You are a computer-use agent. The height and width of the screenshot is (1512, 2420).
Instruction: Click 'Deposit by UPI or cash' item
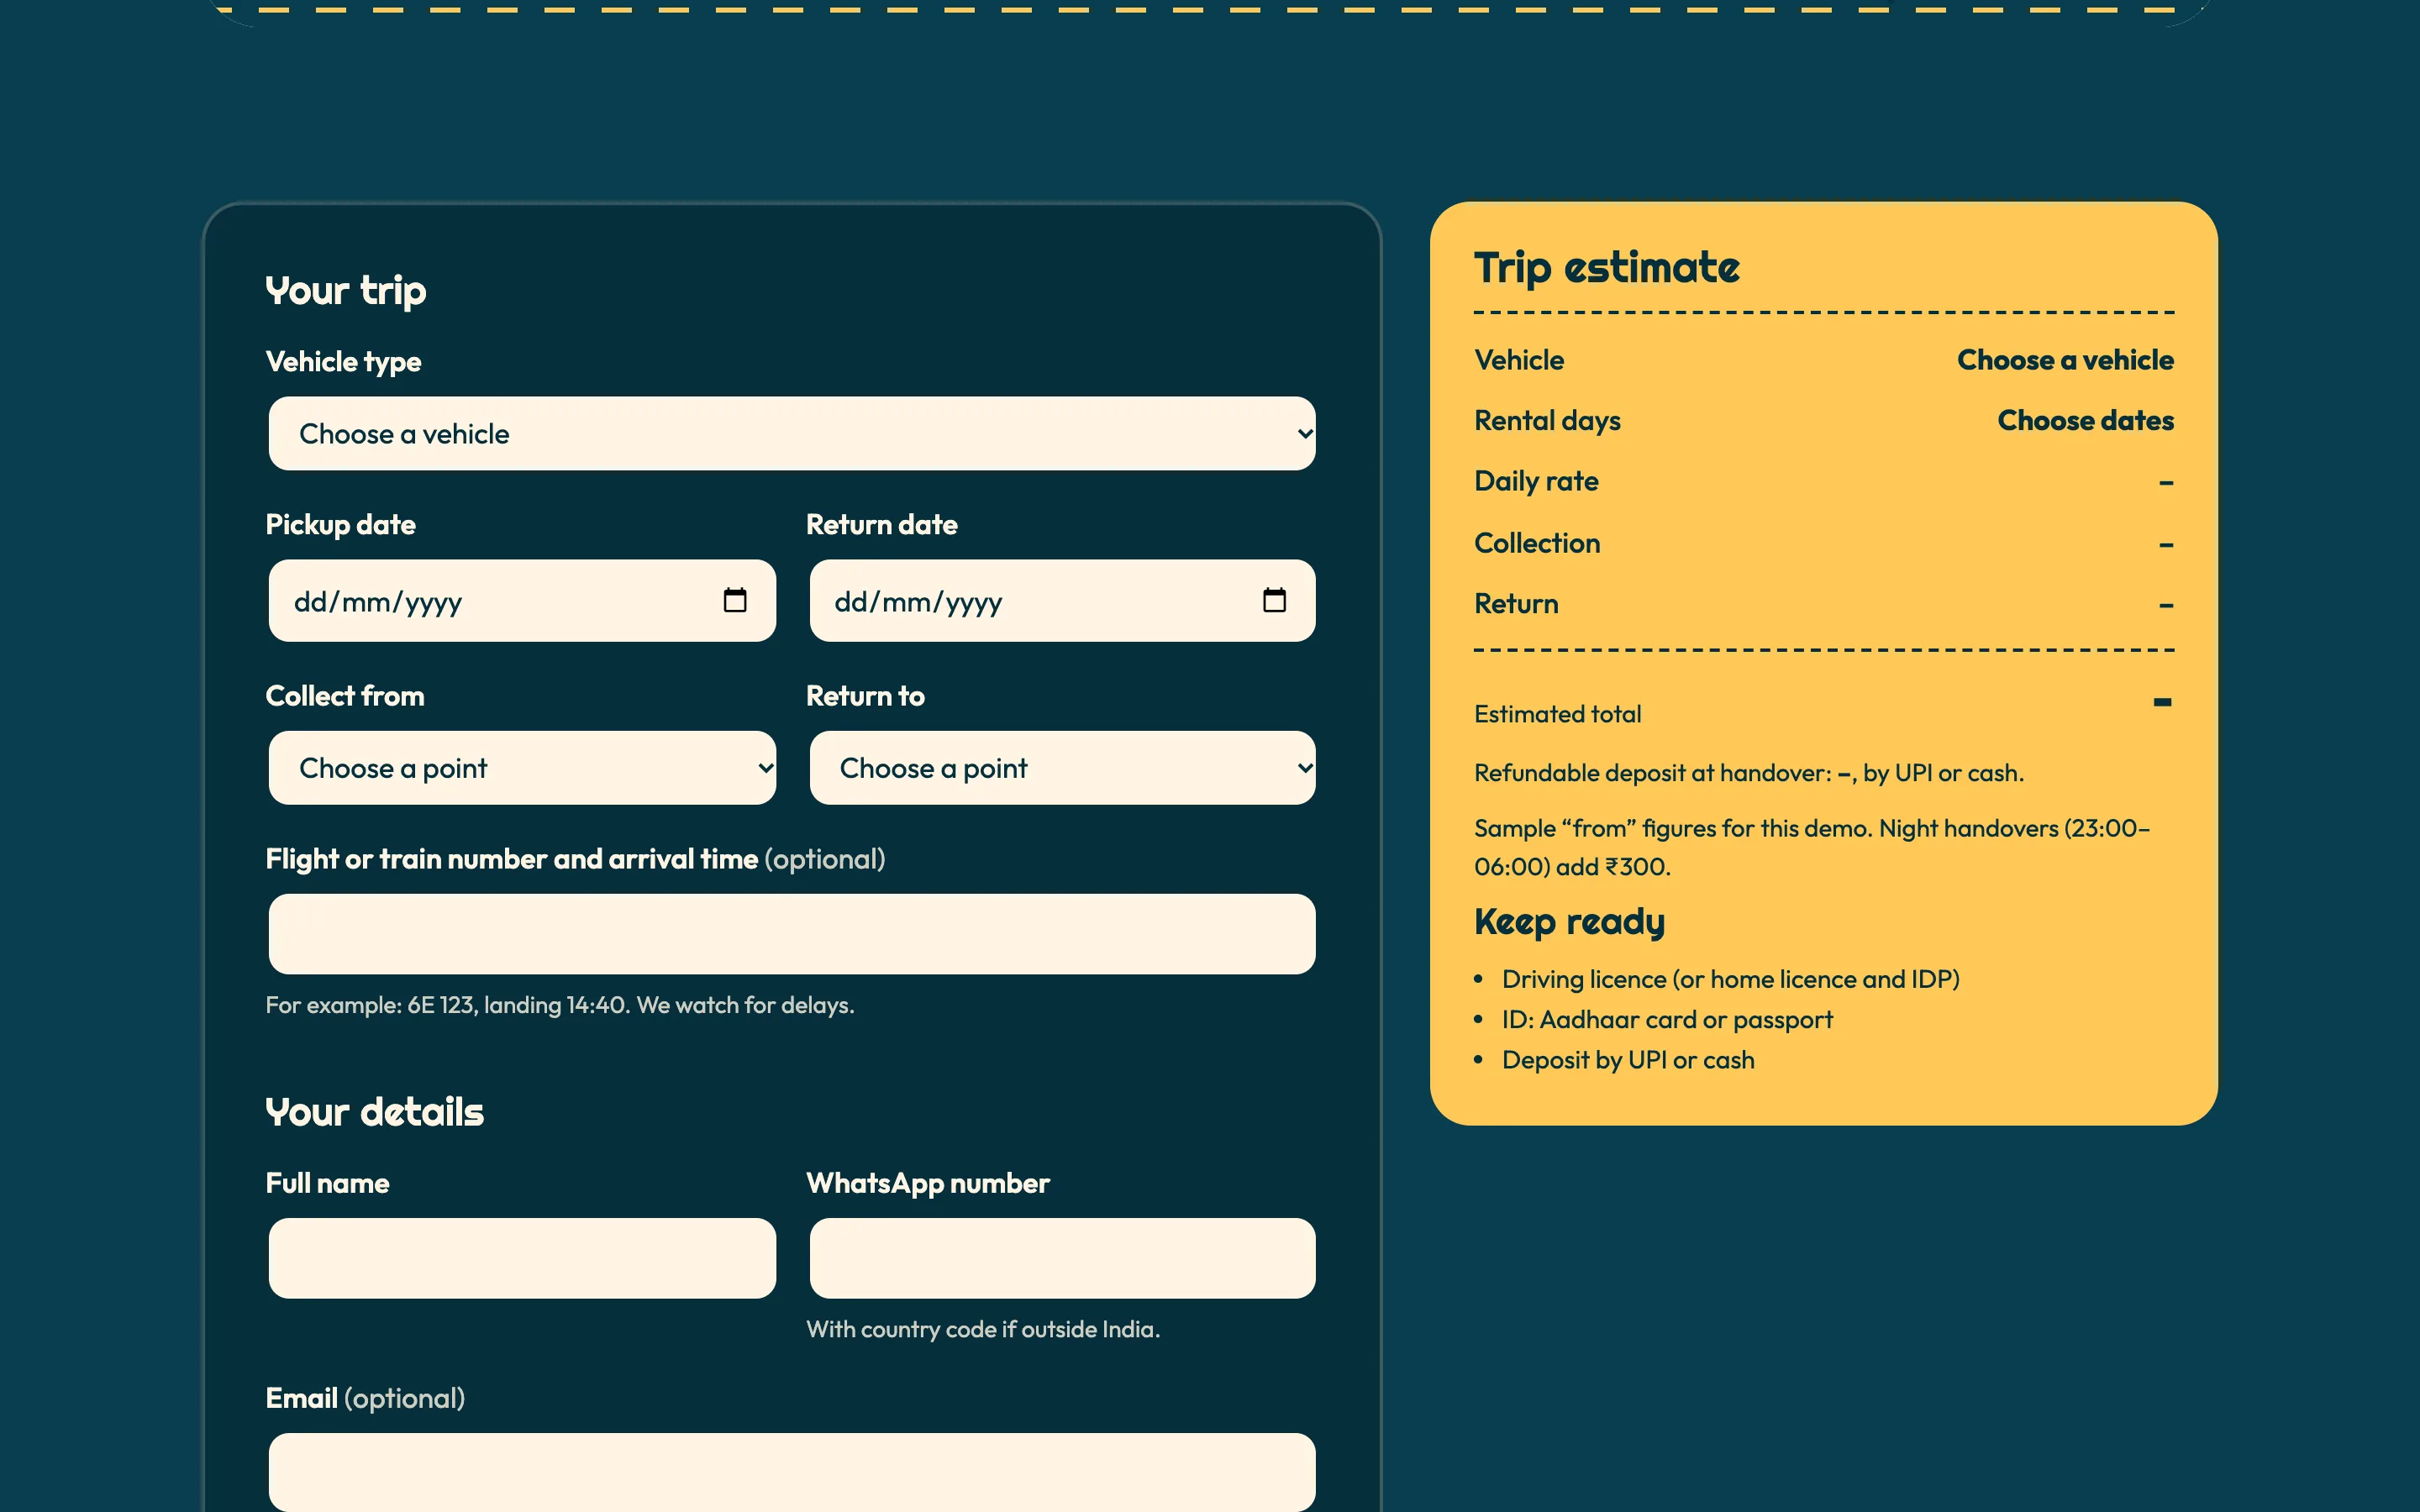[x=1628, y=1060]
